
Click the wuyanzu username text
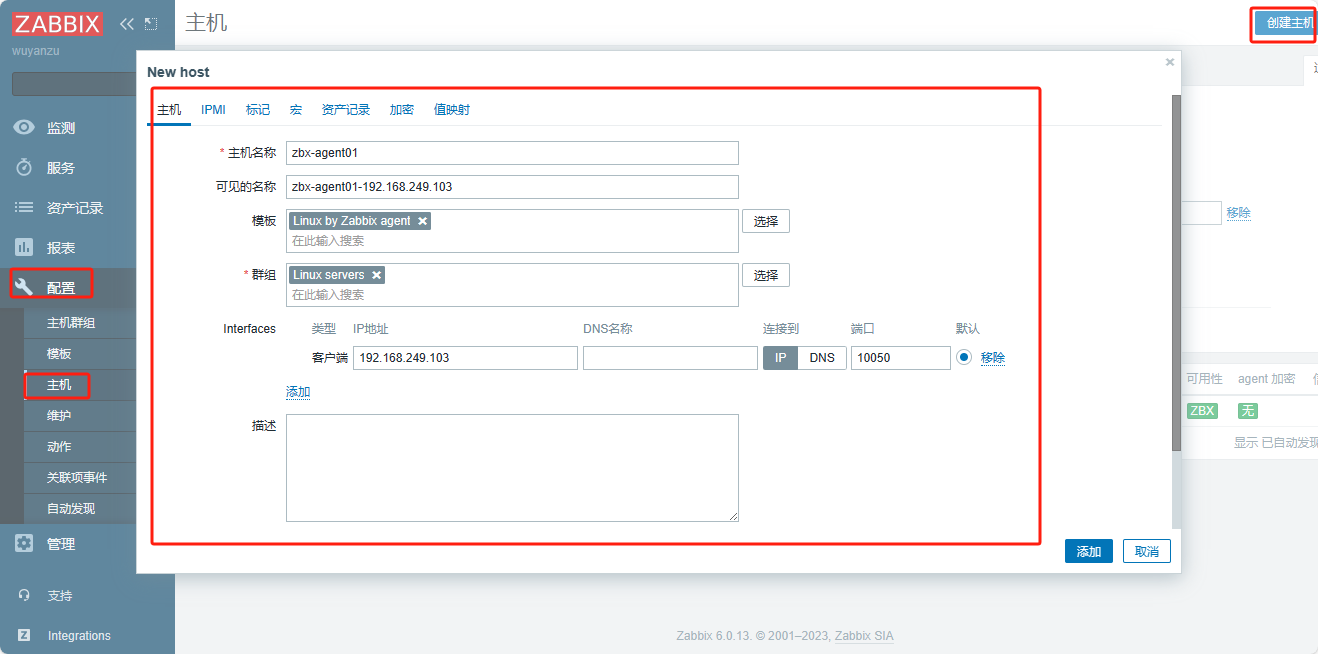[x=37, y=50]
